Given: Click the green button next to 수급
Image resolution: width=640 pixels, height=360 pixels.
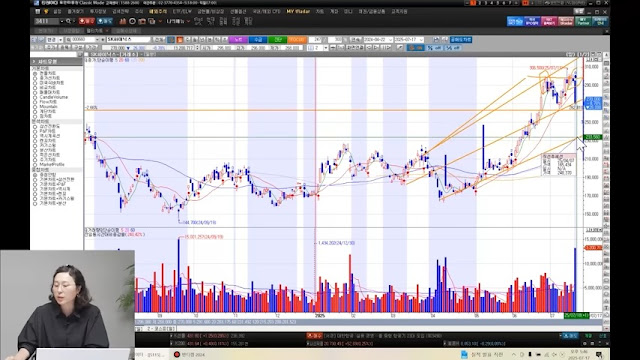Looking at the screenshot, I should [x=278, y=40].
